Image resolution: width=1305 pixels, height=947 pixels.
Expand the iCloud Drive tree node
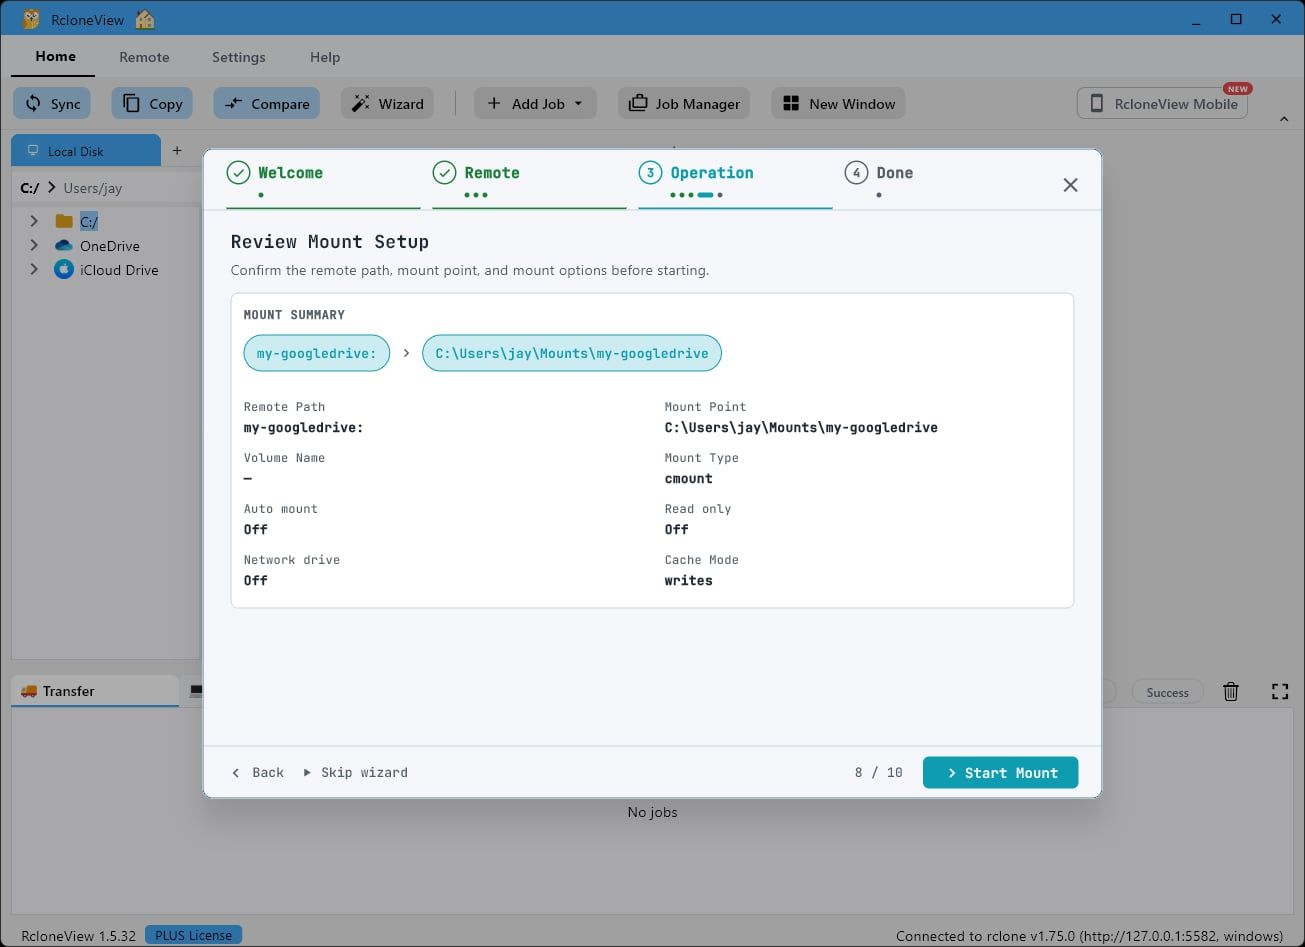34,270
